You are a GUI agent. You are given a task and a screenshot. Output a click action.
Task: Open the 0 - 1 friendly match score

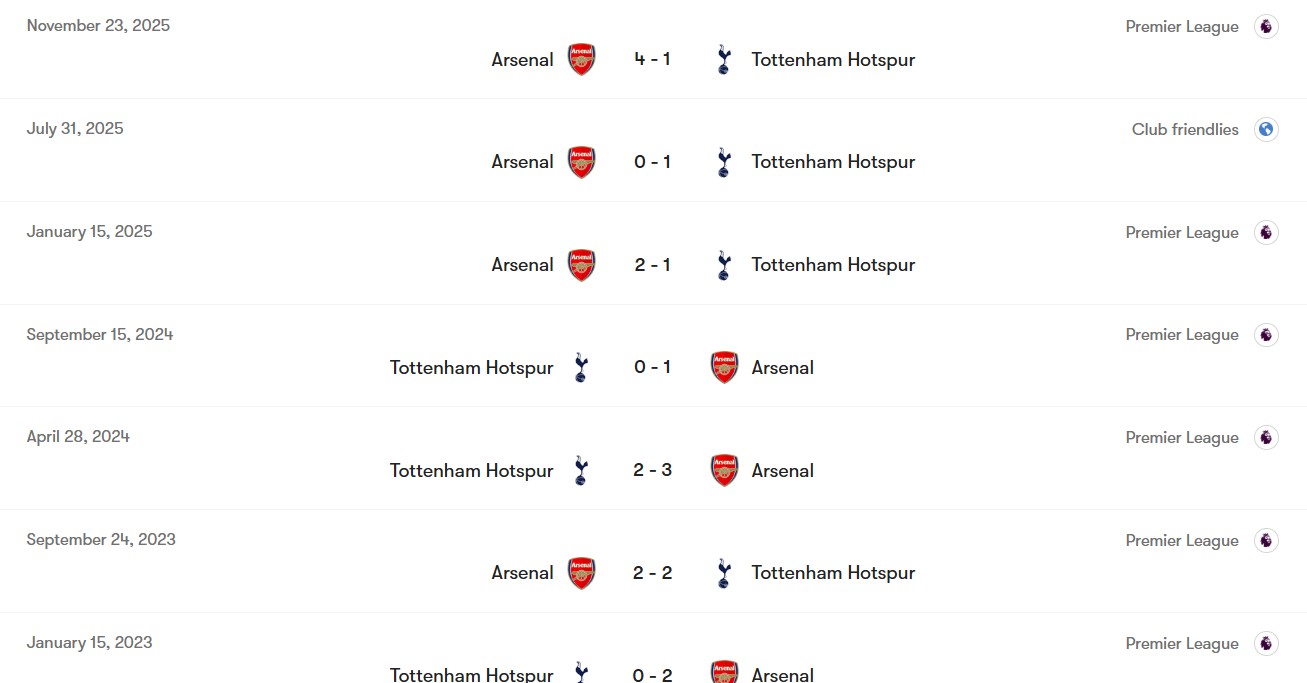(652, 162)
